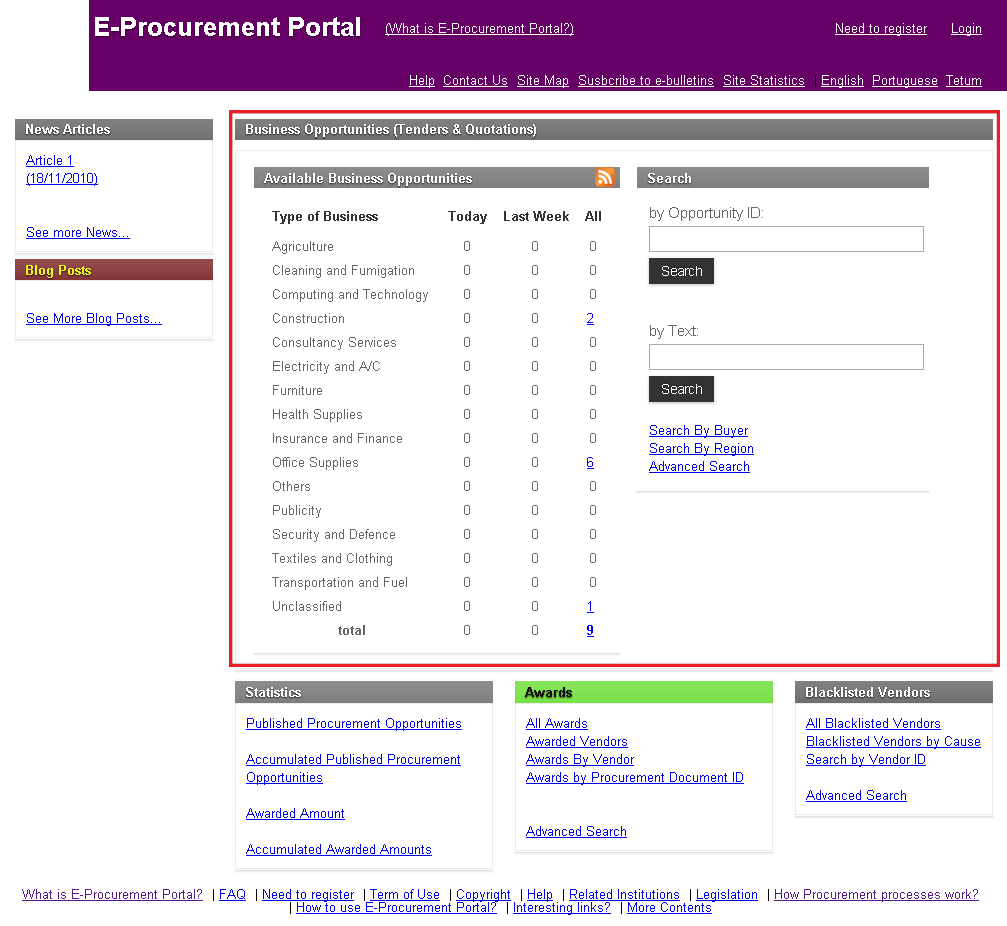The height and width of the screenshot is (926, 1007).
Task: Open the Search By Region link
Action: (701, 449)
